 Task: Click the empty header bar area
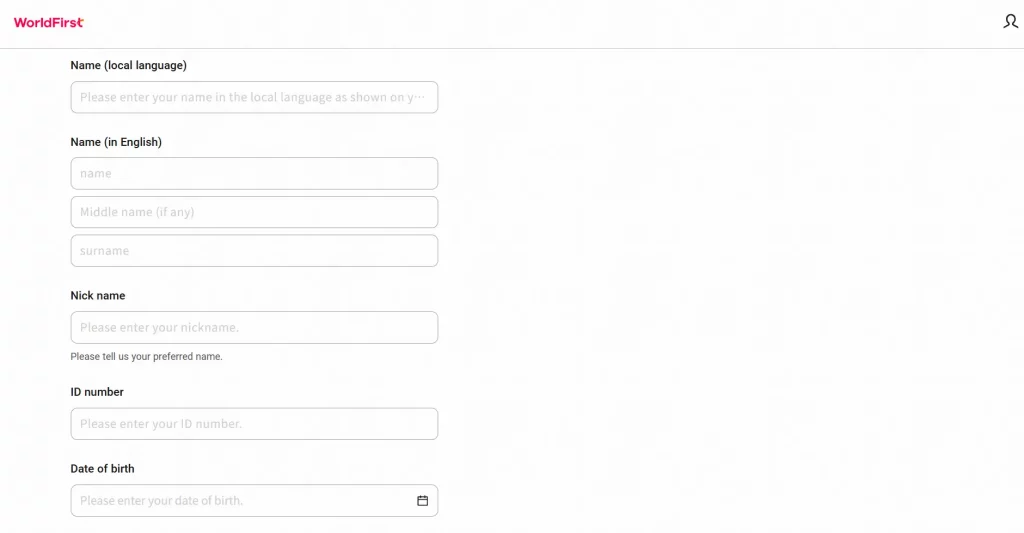click(x=522, y=24)
